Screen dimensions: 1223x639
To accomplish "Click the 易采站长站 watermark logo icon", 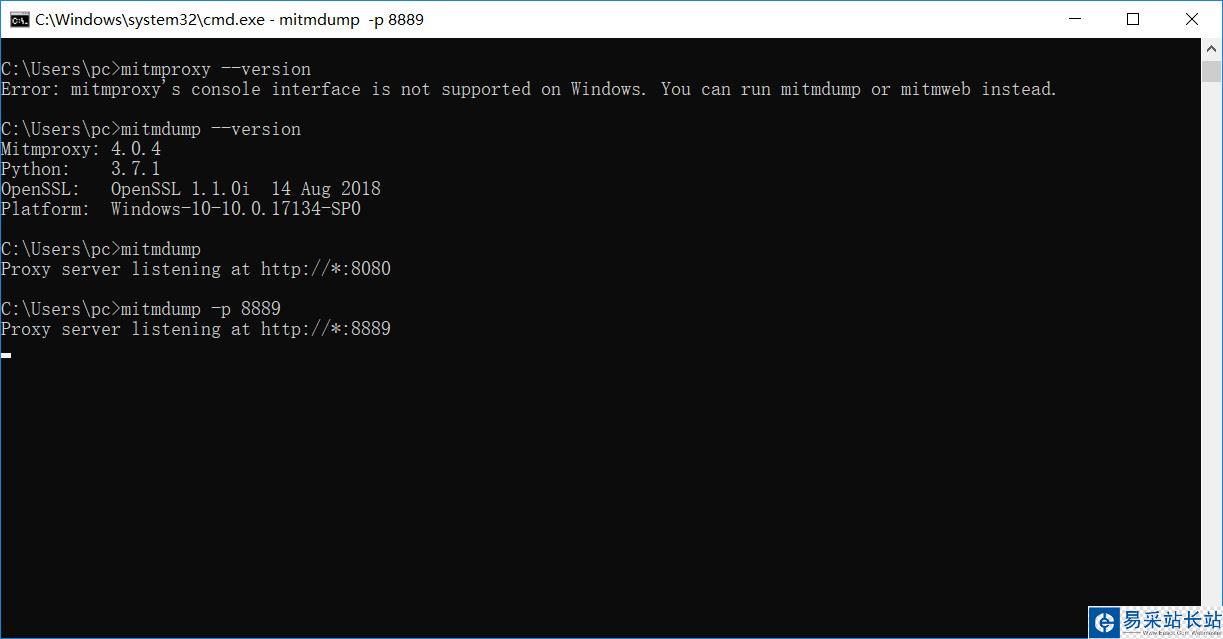I will 1104,622.
